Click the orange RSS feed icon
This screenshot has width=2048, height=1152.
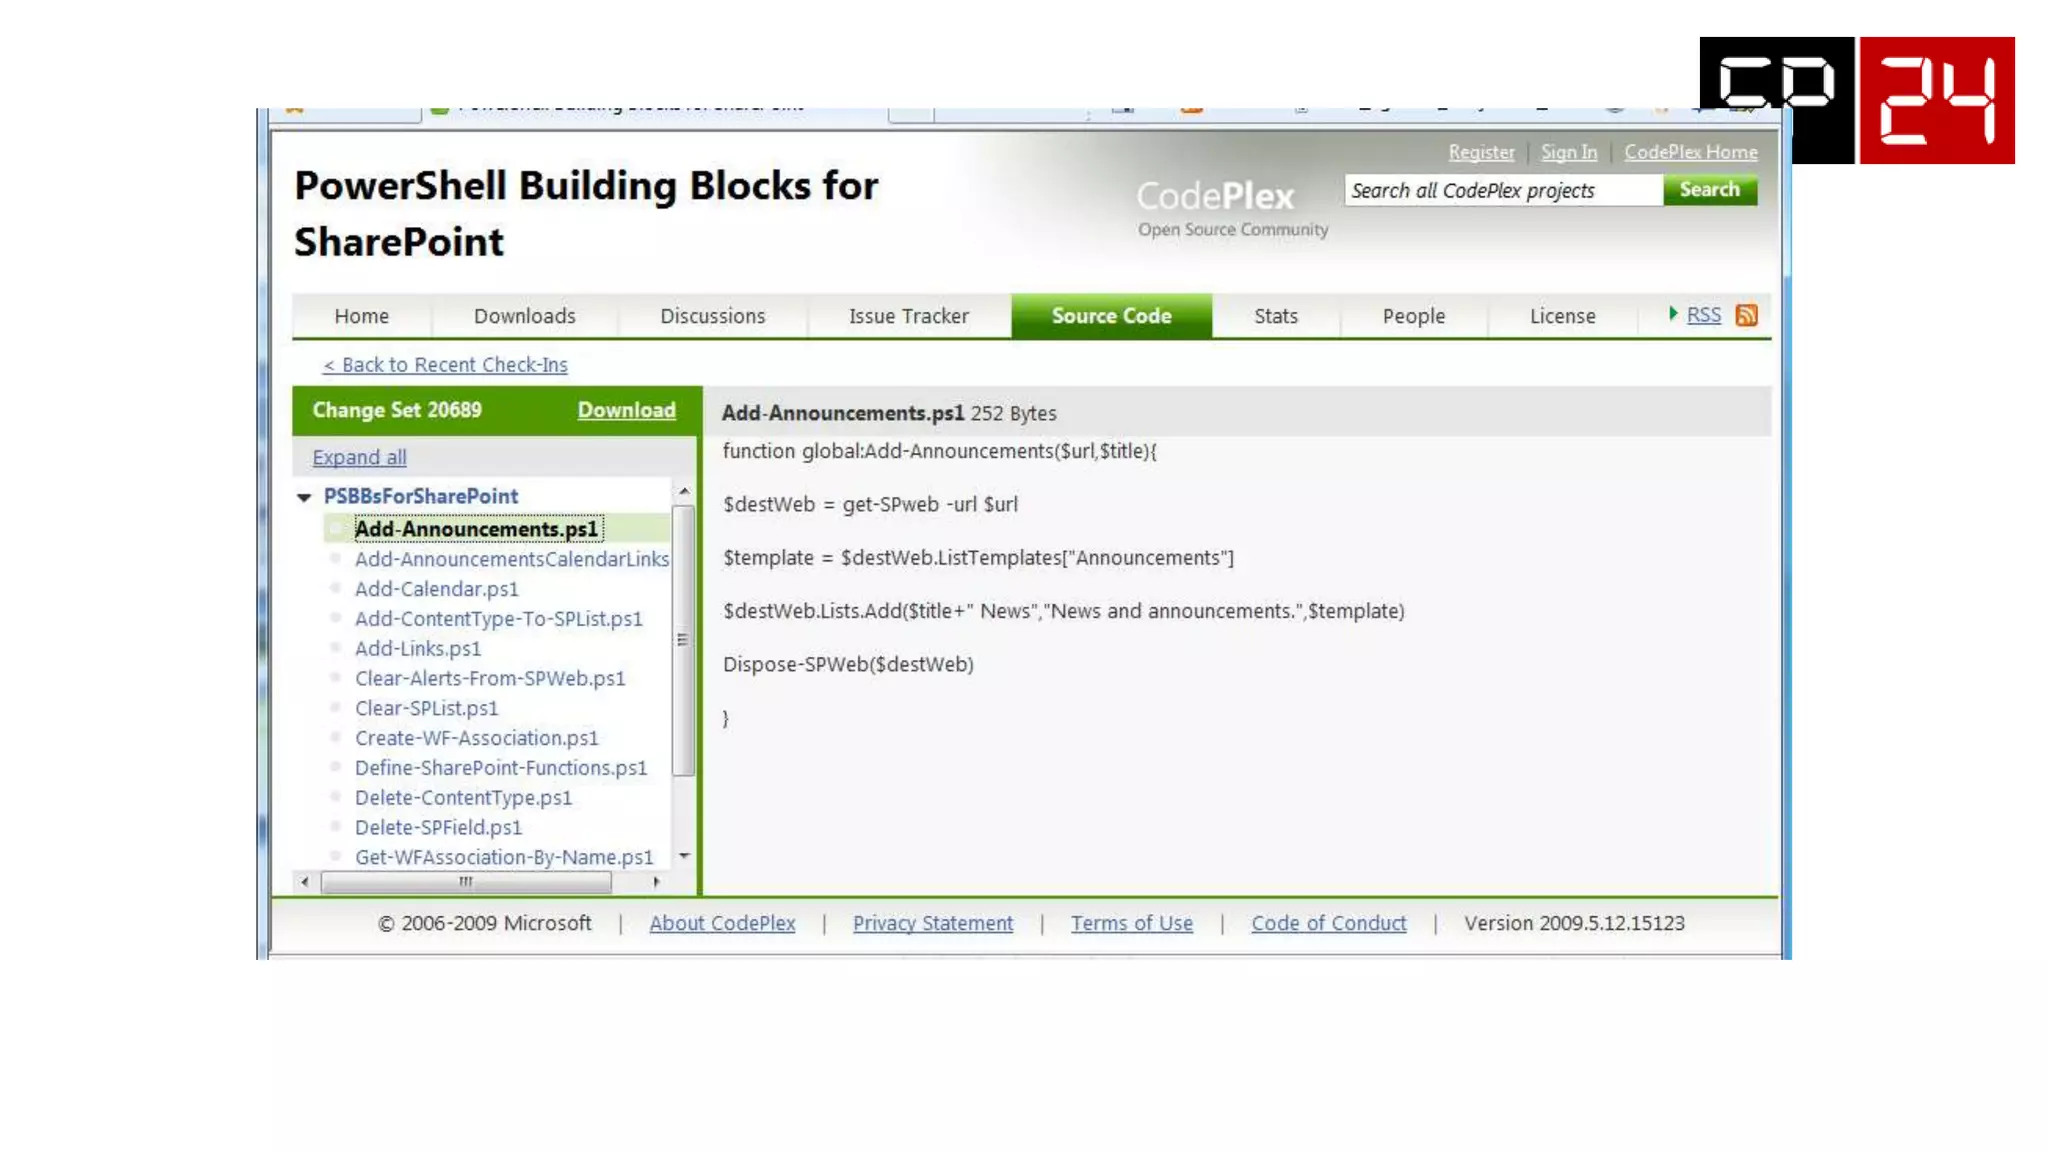[1746, 315]
